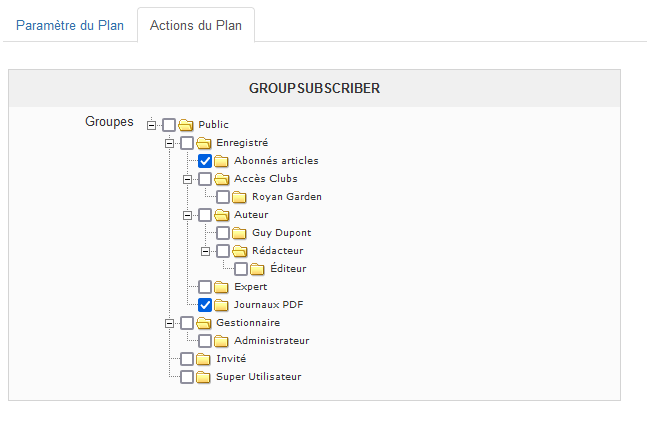Screen dimensions: 647x425
Task: Check the Expert group checkbox
Action: pos(205,287)
